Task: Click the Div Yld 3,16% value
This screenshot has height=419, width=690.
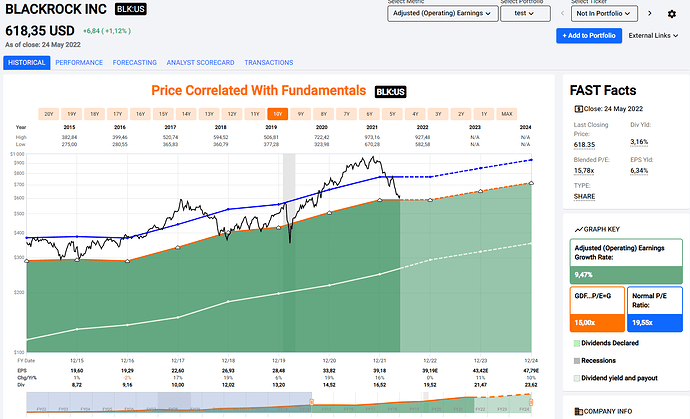Action: tap(639, 142)
